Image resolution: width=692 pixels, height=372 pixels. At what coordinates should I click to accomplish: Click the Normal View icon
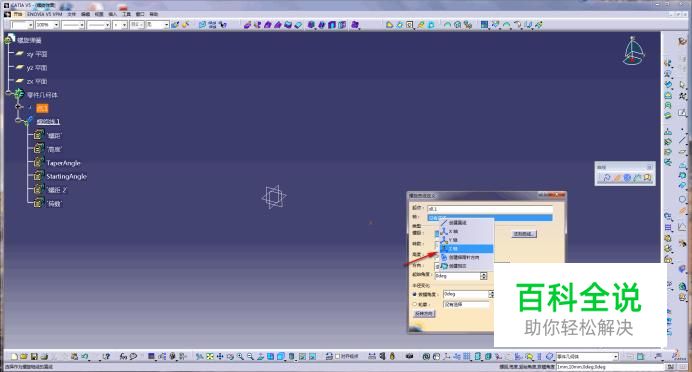[260, 356]
